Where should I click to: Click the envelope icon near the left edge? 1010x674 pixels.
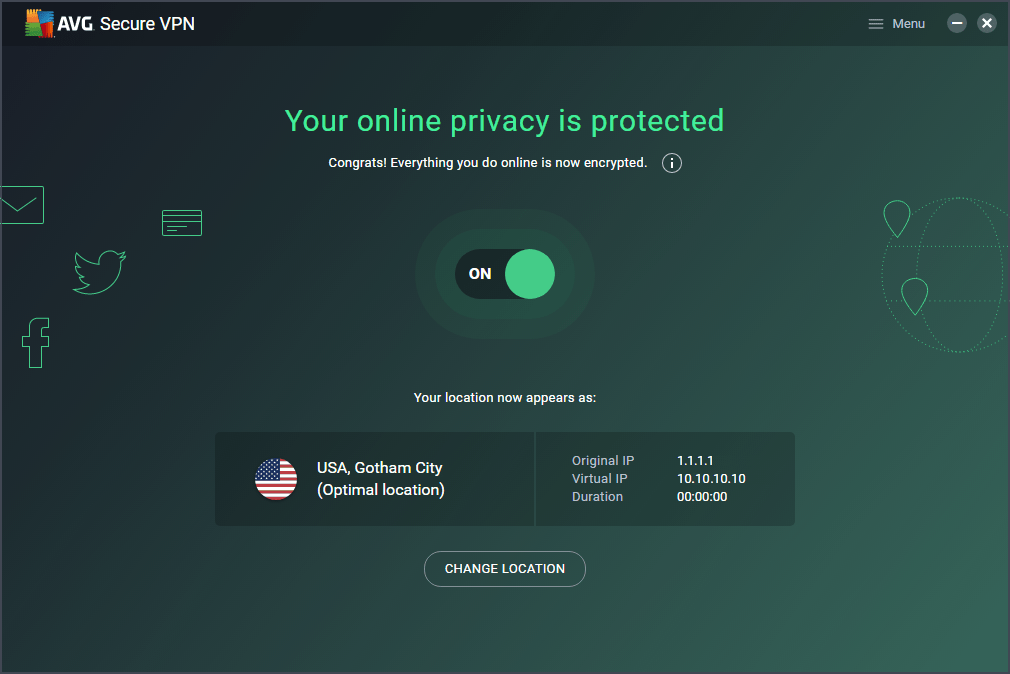[x=21, y=204]
